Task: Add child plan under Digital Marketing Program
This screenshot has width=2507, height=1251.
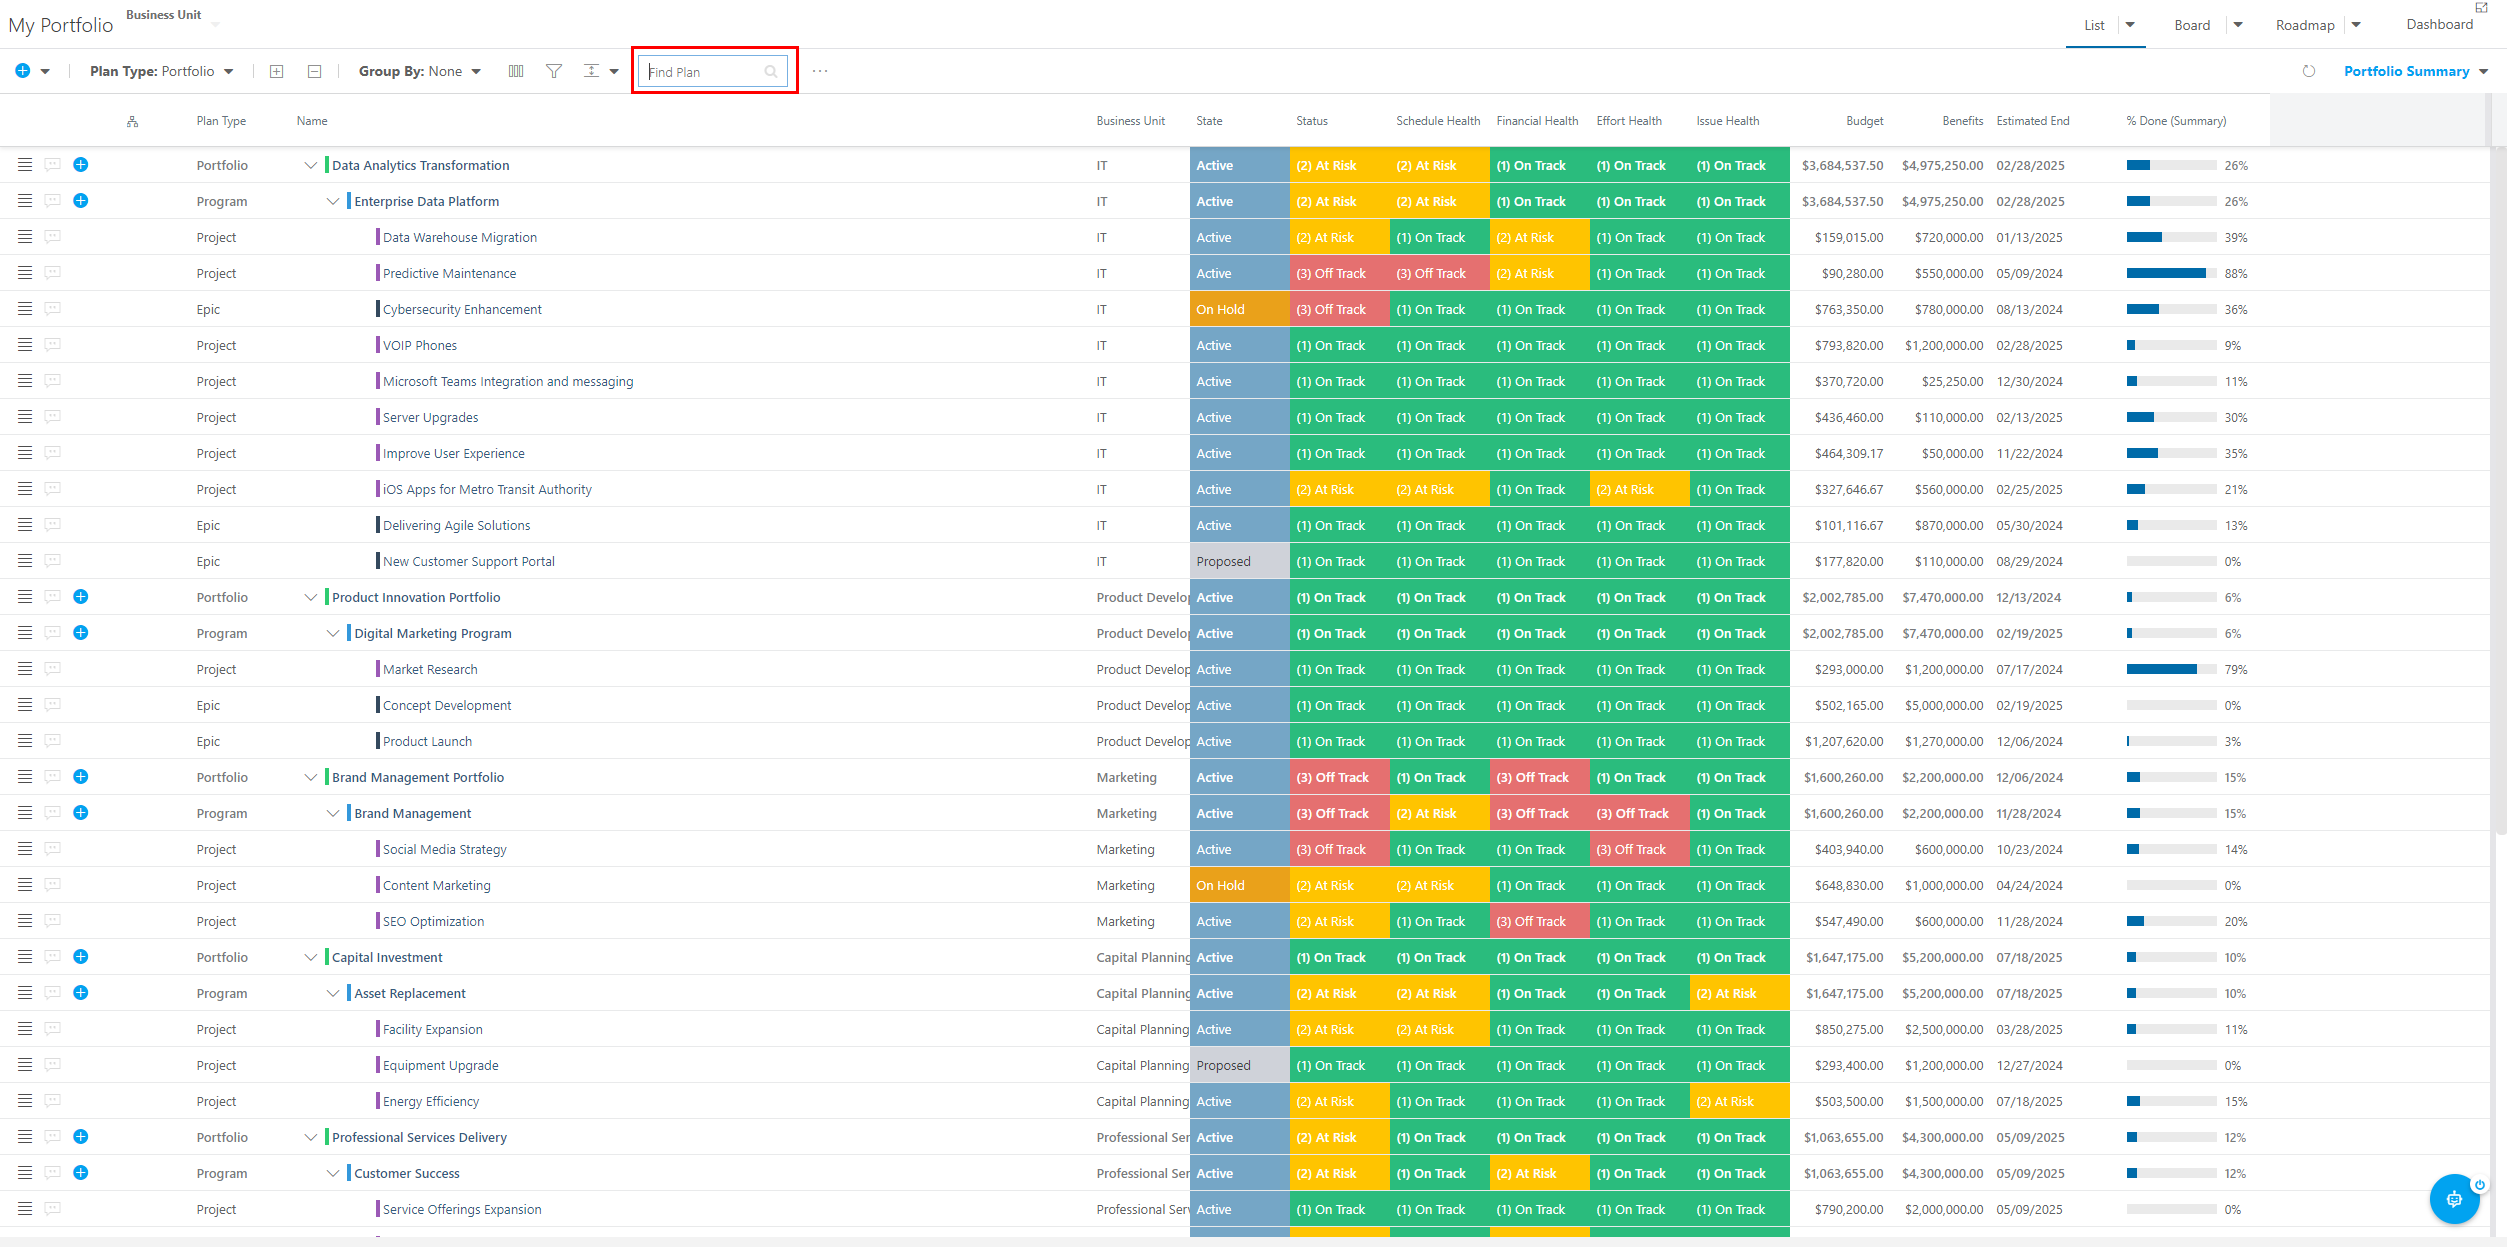Action: 81,633
